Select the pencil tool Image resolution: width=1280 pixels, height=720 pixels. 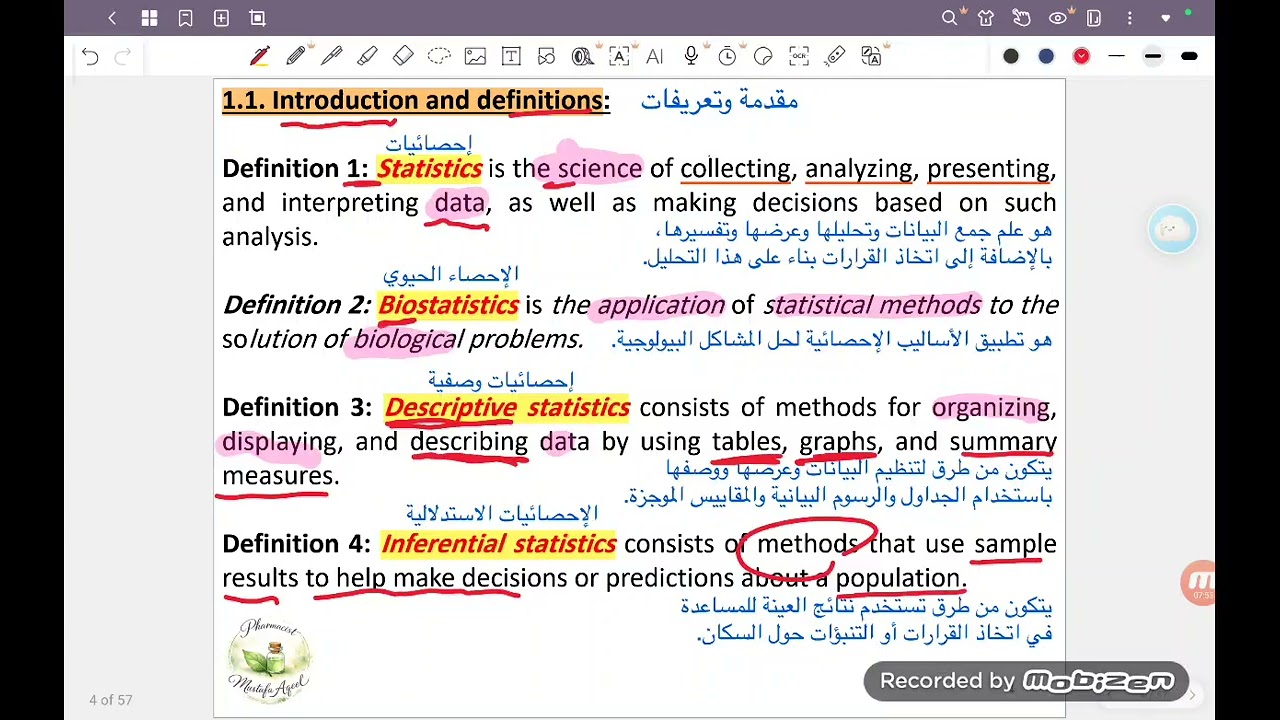(x=295, y=56)
